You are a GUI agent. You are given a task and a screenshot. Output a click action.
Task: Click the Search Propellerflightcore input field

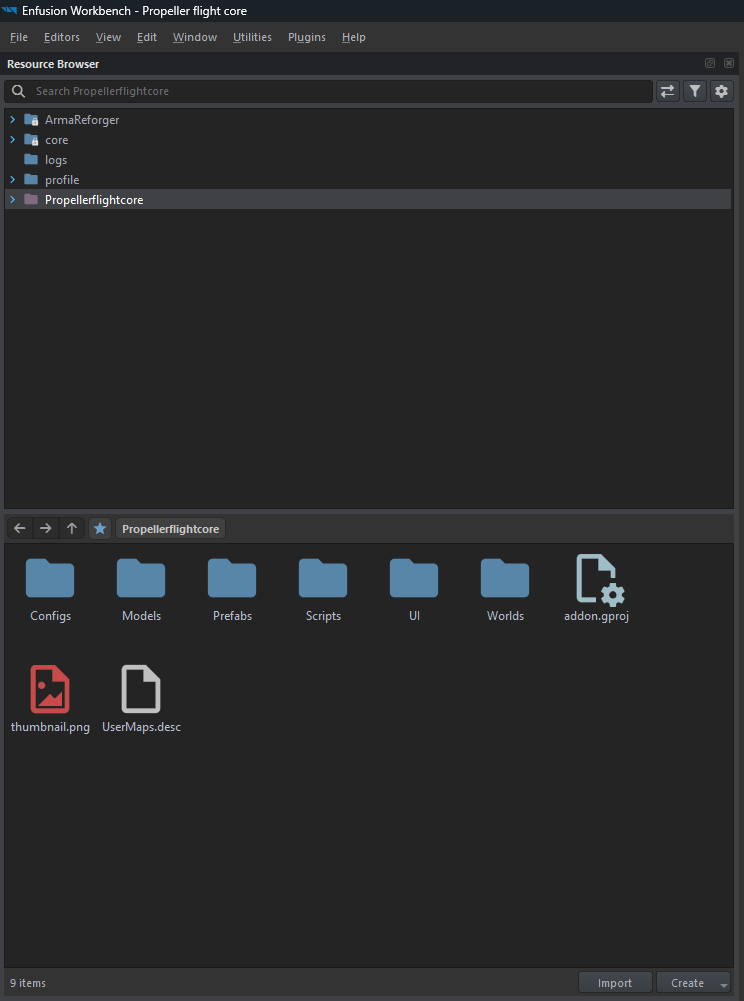pos(328,91)
